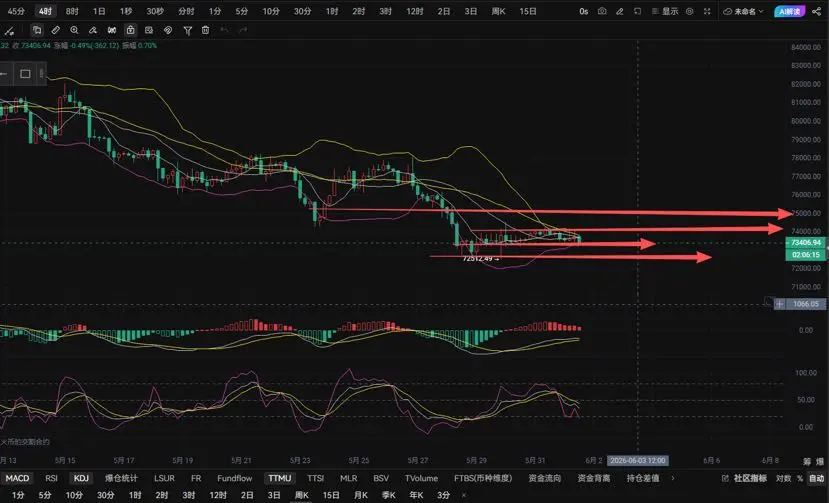
Task: Toggle the KDJ indicator
Action: click(x=81, y=478)
